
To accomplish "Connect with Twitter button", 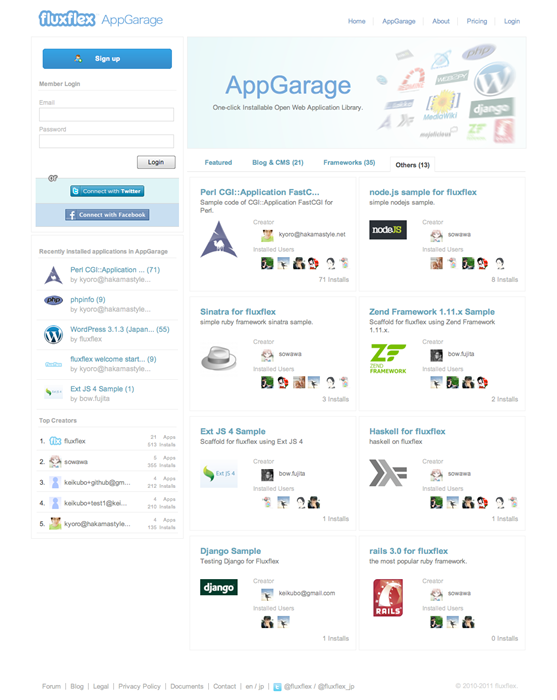I will pyautogui.click(x=107, y=191).
